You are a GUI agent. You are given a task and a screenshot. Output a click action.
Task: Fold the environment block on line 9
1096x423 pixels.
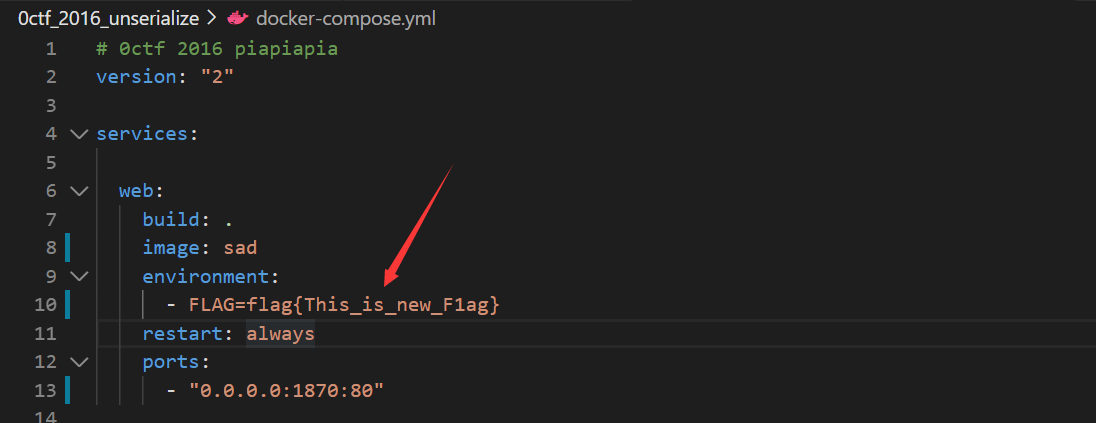pos(80,277)
